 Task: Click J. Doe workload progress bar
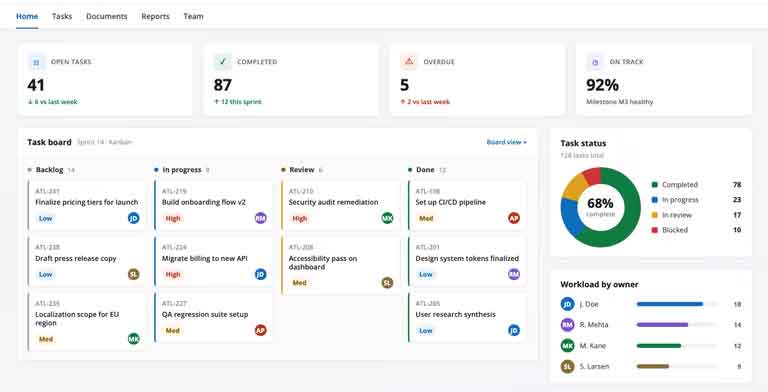677,304
